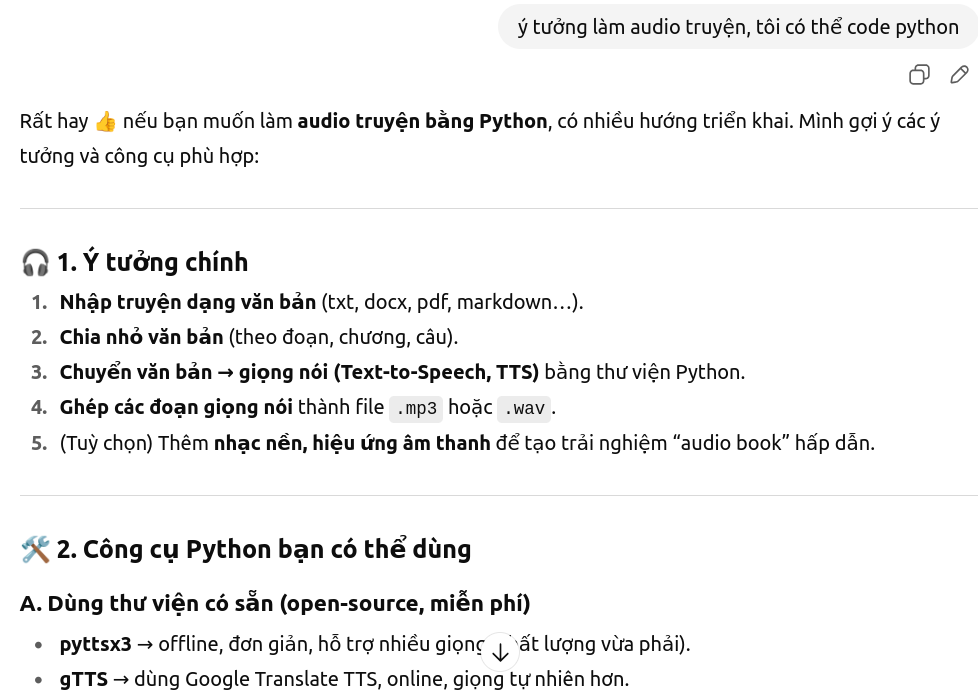Click the "2. Công cụ Python bạn có thể dùng" heading
This screenshot has height=697, width=978.
(x=264, y=549)
